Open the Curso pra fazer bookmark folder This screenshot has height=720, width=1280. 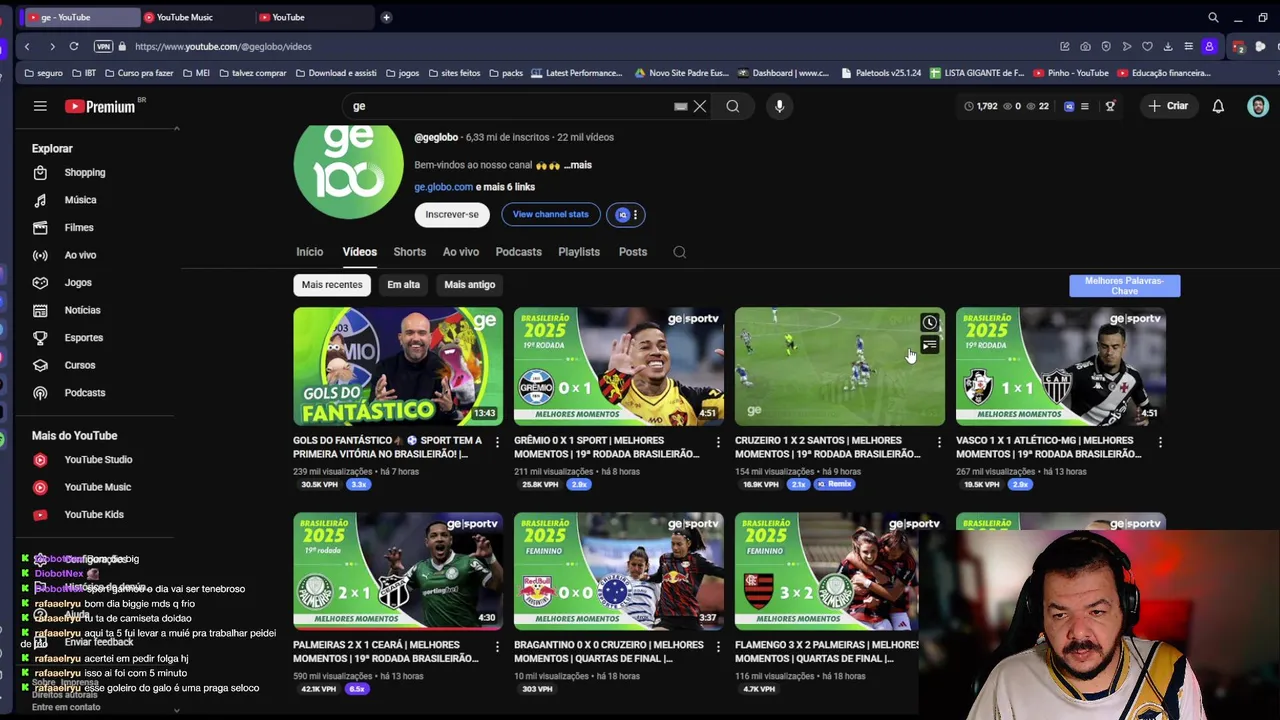[138, 73]
